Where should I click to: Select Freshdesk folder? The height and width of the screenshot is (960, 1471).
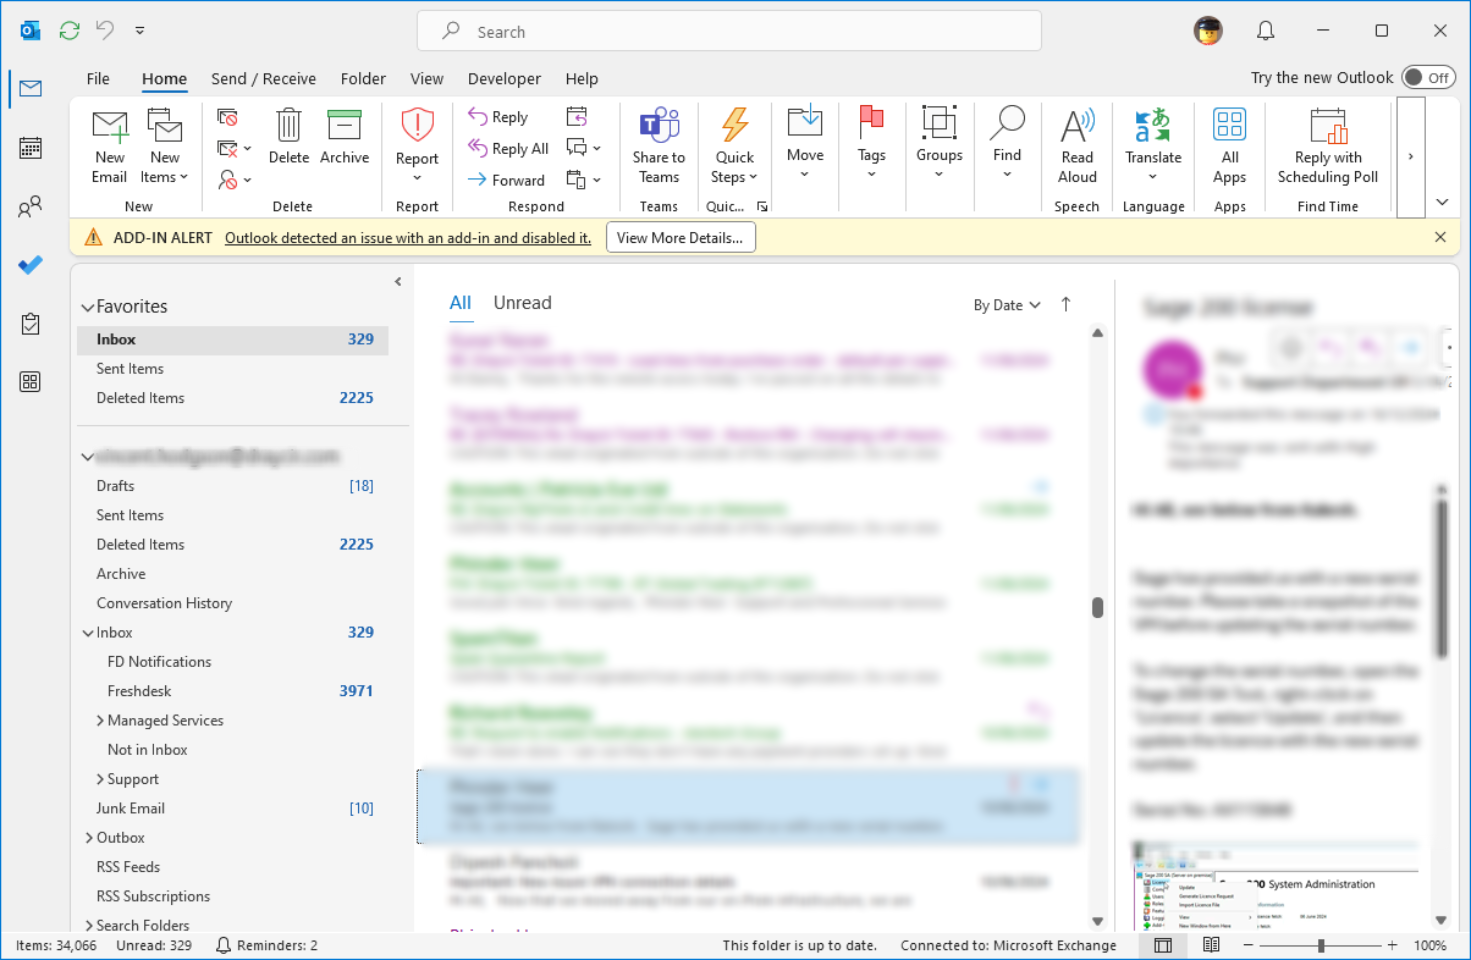coord(232,691)
